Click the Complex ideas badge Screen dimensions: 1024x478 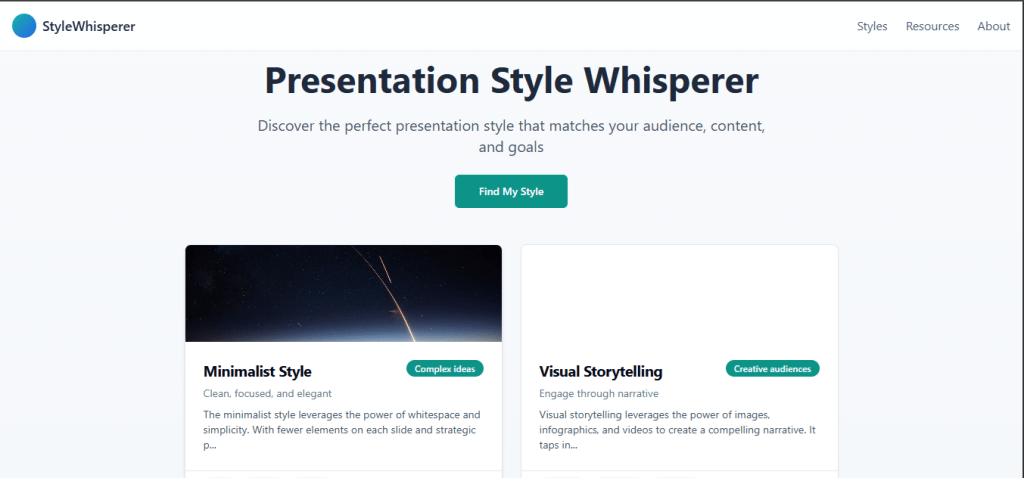(444, 369)
